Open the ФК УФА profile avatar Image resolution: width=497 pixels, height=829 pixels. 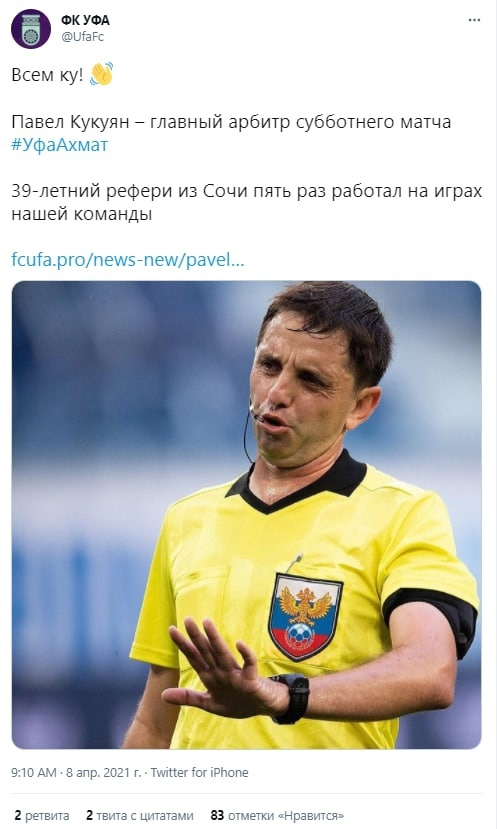[x=31, y=29]
